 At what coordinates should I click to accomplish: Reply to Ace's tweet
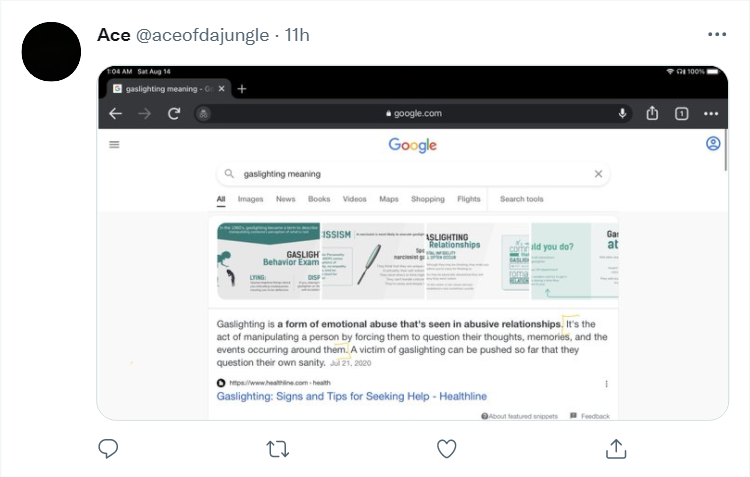[108, 448]
